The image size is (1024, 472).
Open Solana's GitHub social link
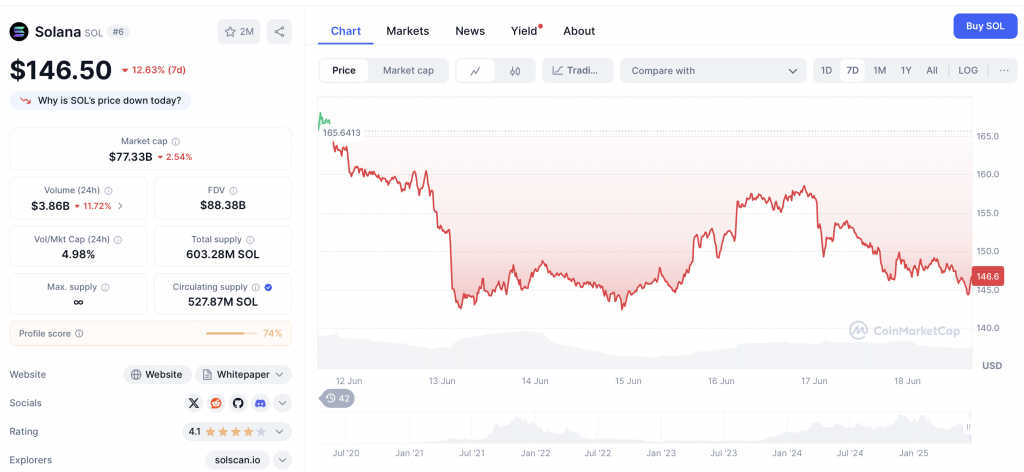238,403
